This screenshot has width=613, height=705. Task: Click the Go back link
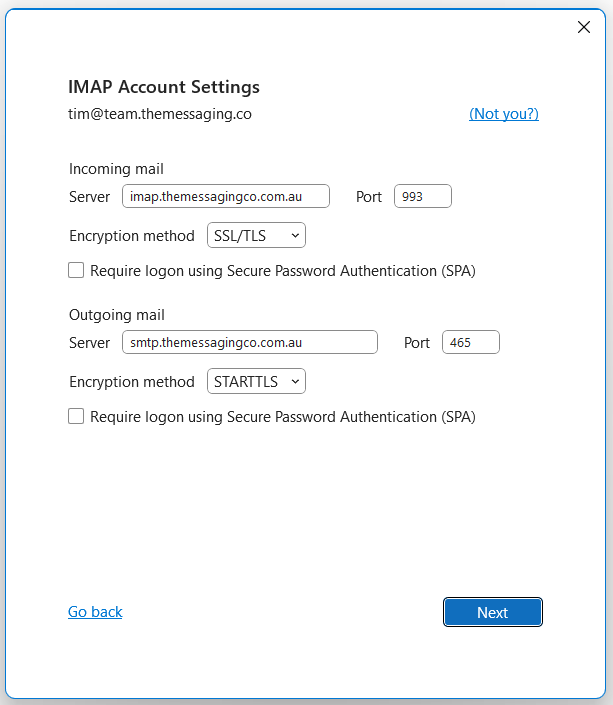point(95,611)
